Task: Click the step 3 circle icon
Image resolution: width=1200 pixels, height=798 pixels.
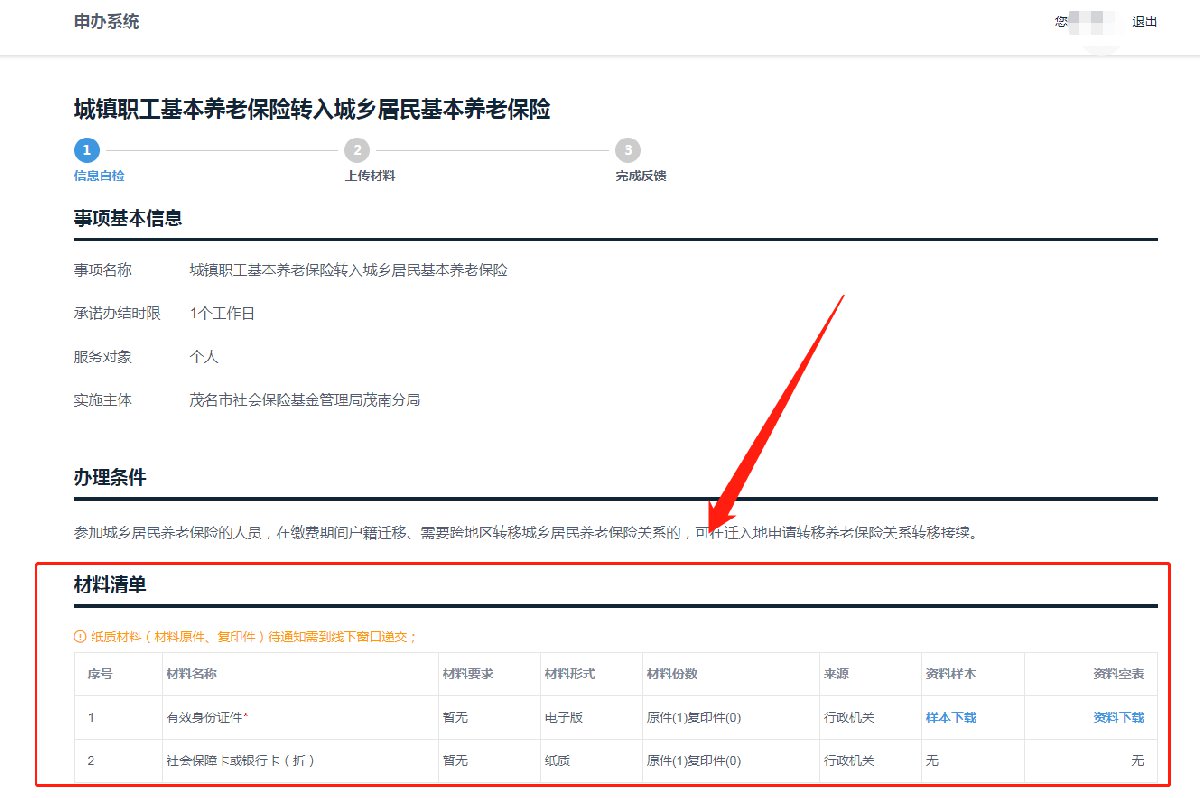Action: (x=627, y=150)
